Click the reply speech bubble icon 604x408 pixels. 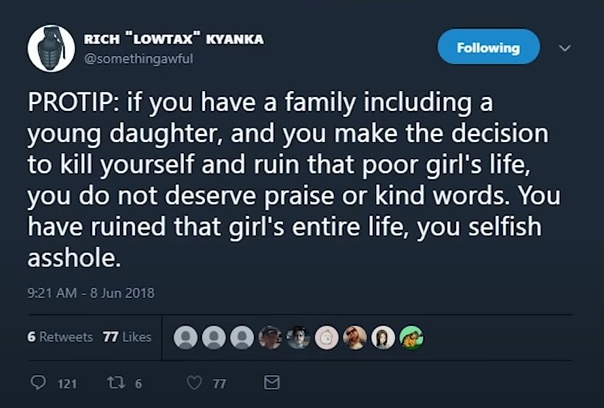coord(38,383)
